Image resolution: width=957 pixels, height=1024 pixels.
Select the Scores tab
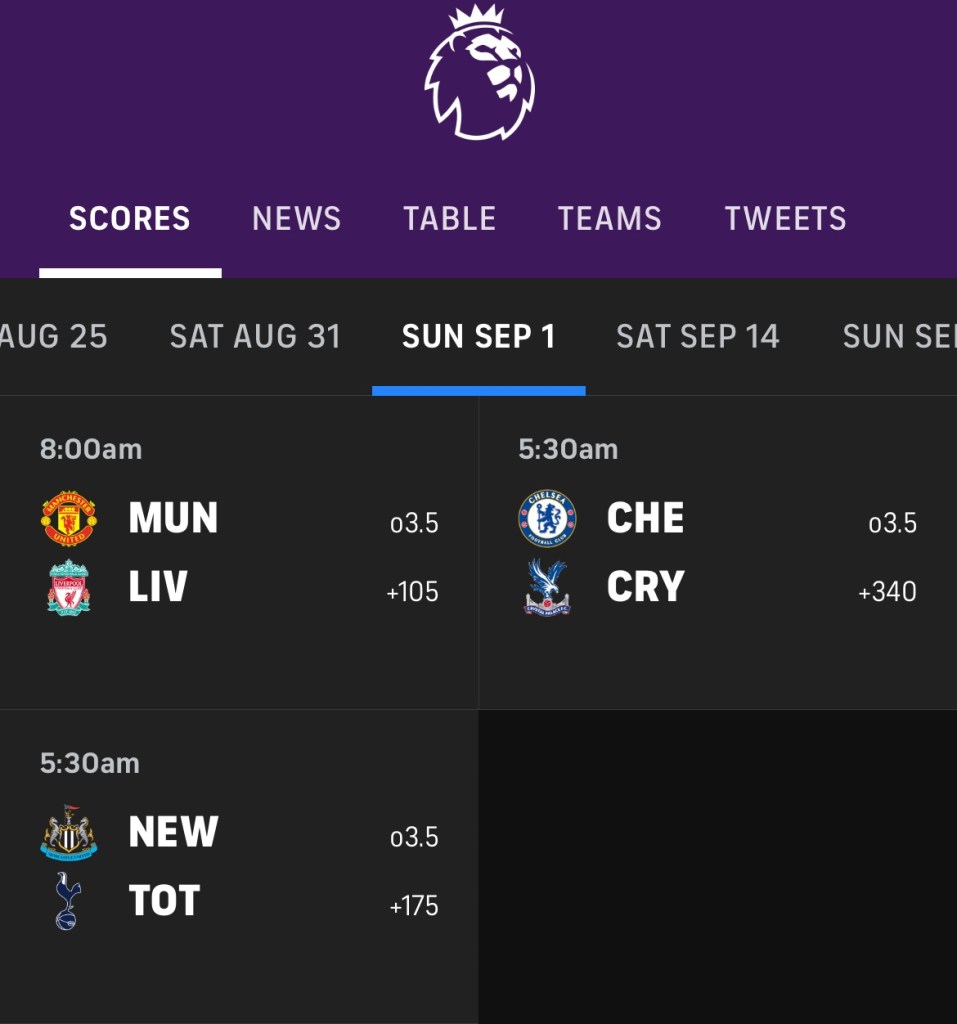pyautogui.click(x=129, y=219)
